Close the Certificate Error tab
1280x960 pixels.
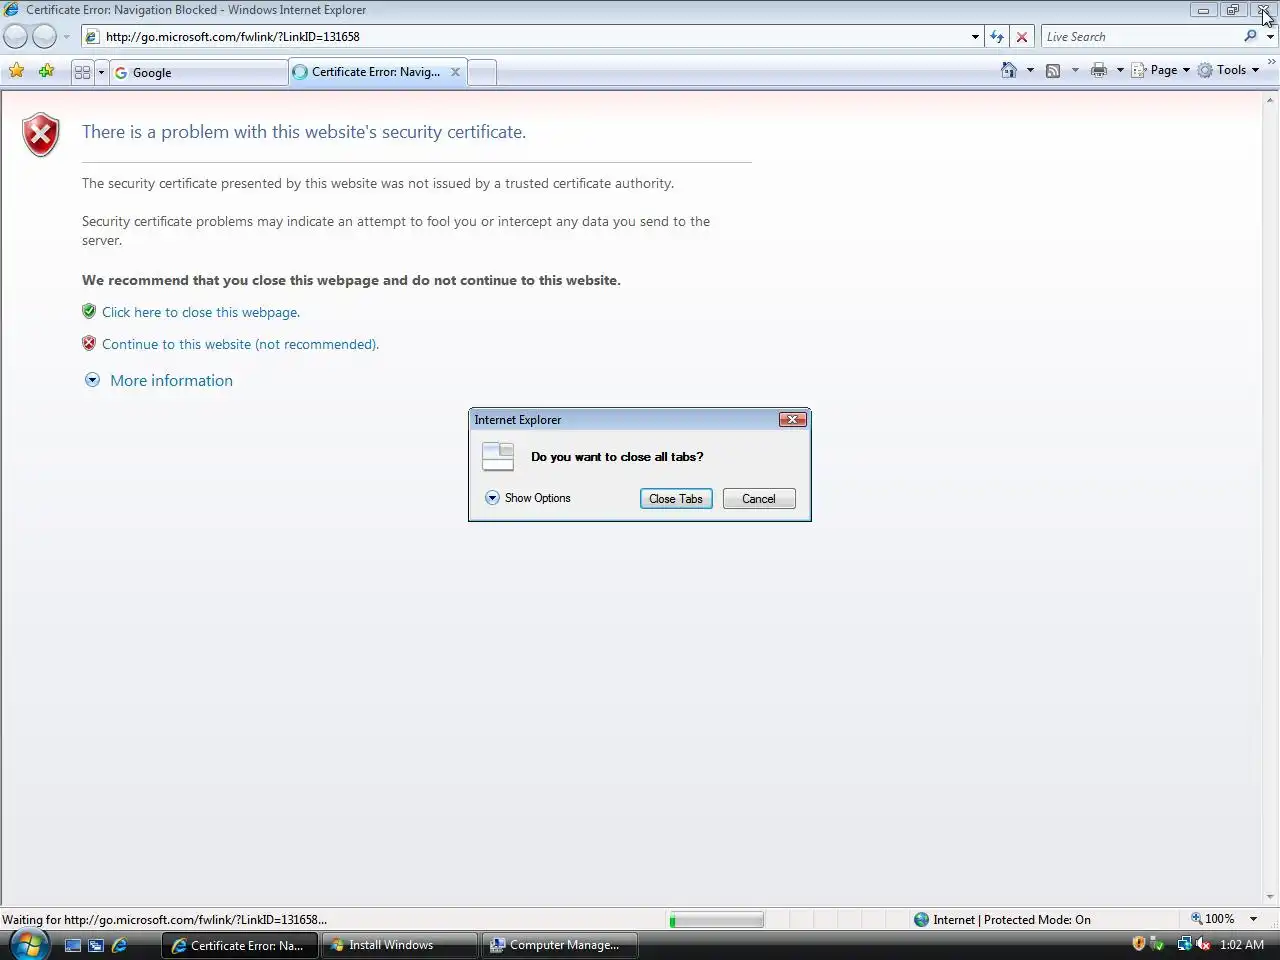click(x=455, y=72)
